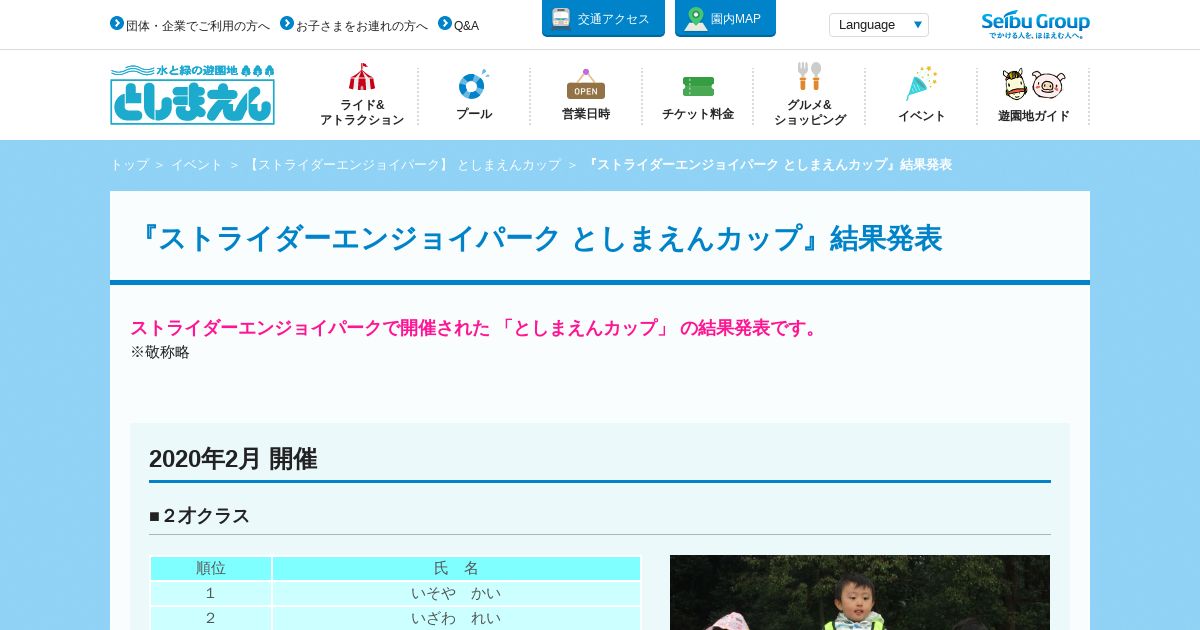Click the としまえん logo
Screen dimensions: 1200x630
tap(192, 94)
